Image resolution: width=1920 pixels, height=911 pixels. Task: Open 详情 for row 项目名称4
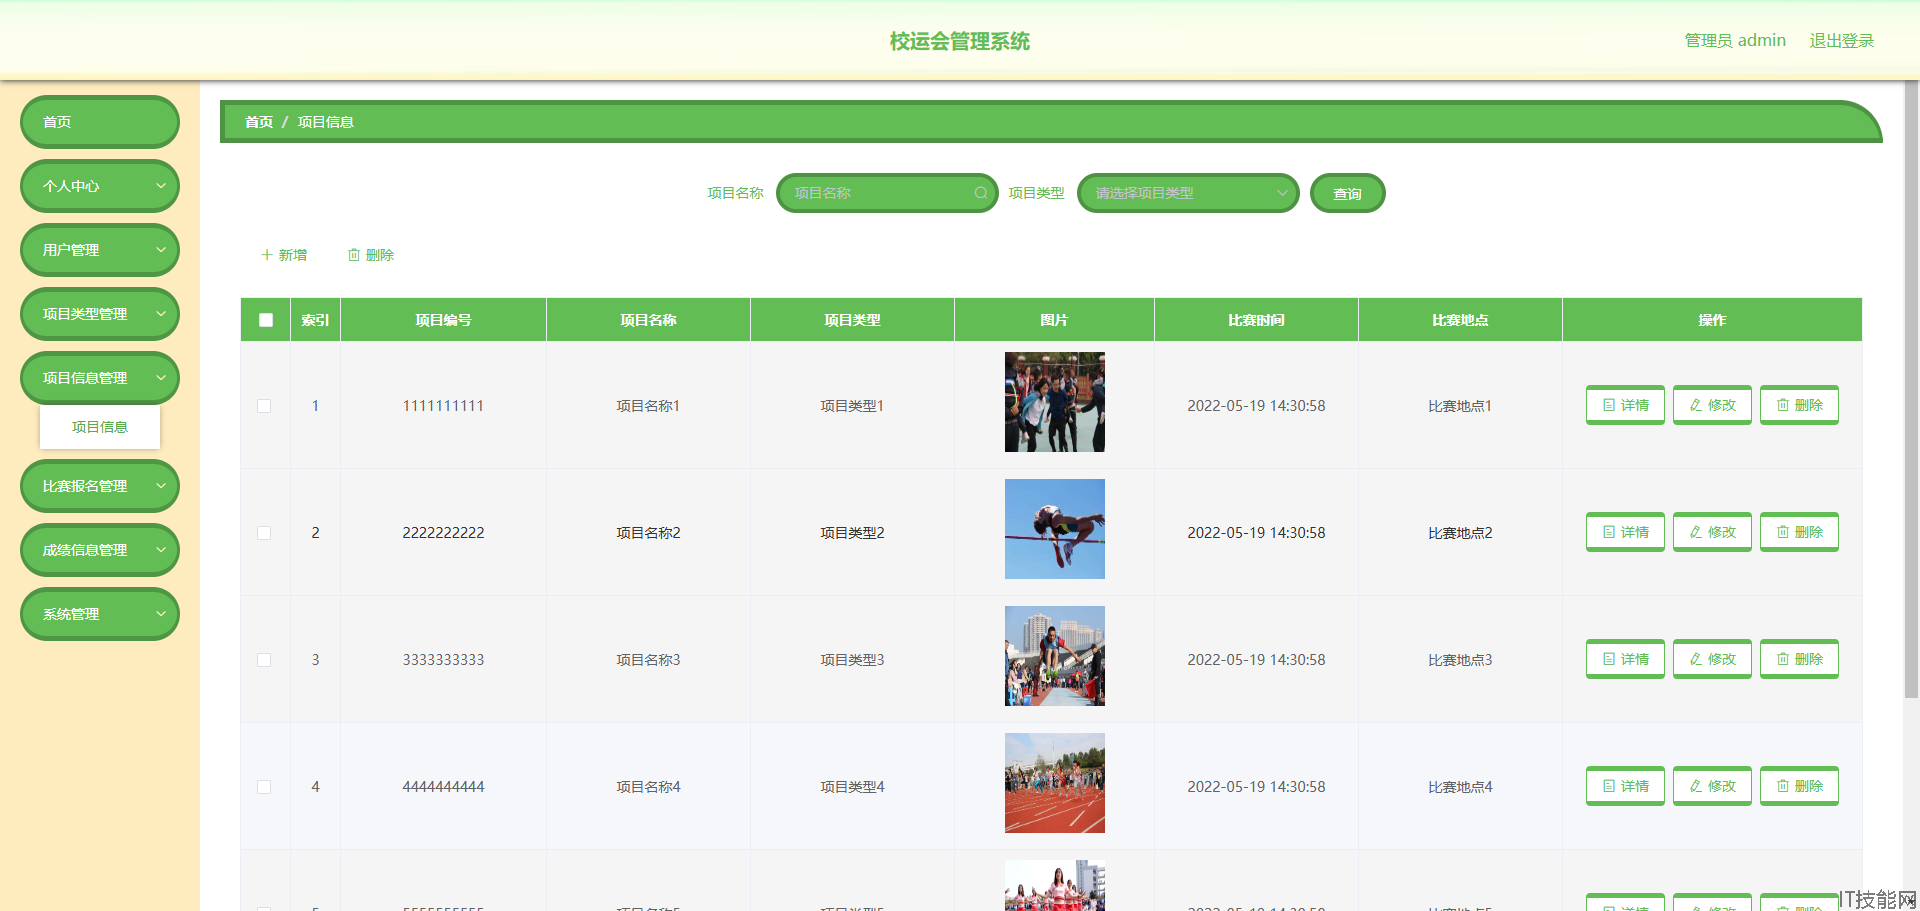1625,786
